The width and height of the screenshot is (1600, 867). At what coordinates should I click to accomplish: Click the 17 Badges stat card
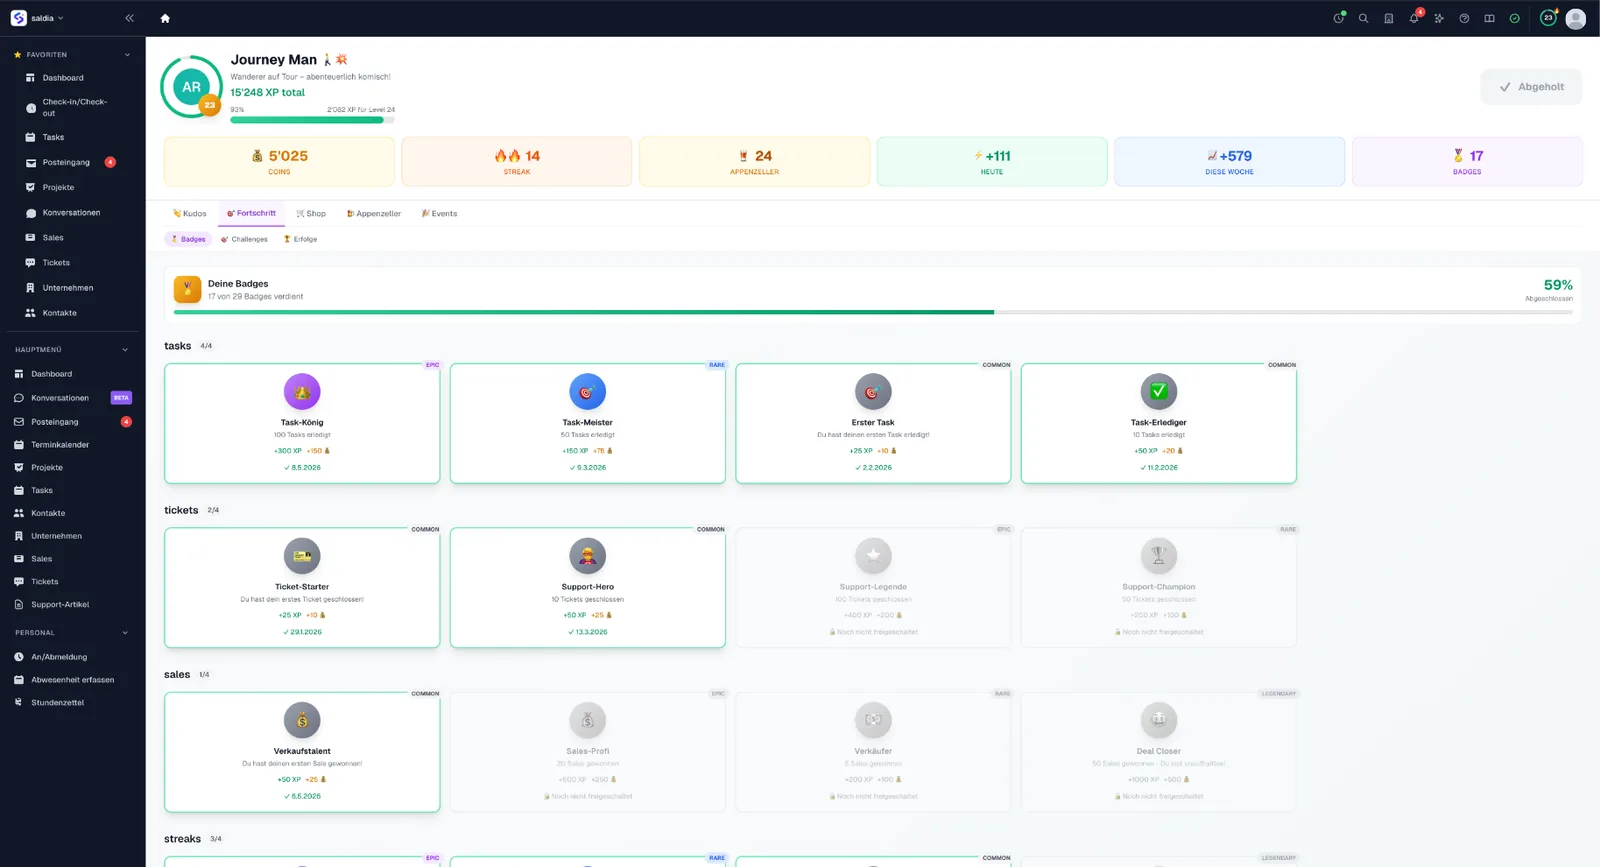click(x=1467, y=162)
